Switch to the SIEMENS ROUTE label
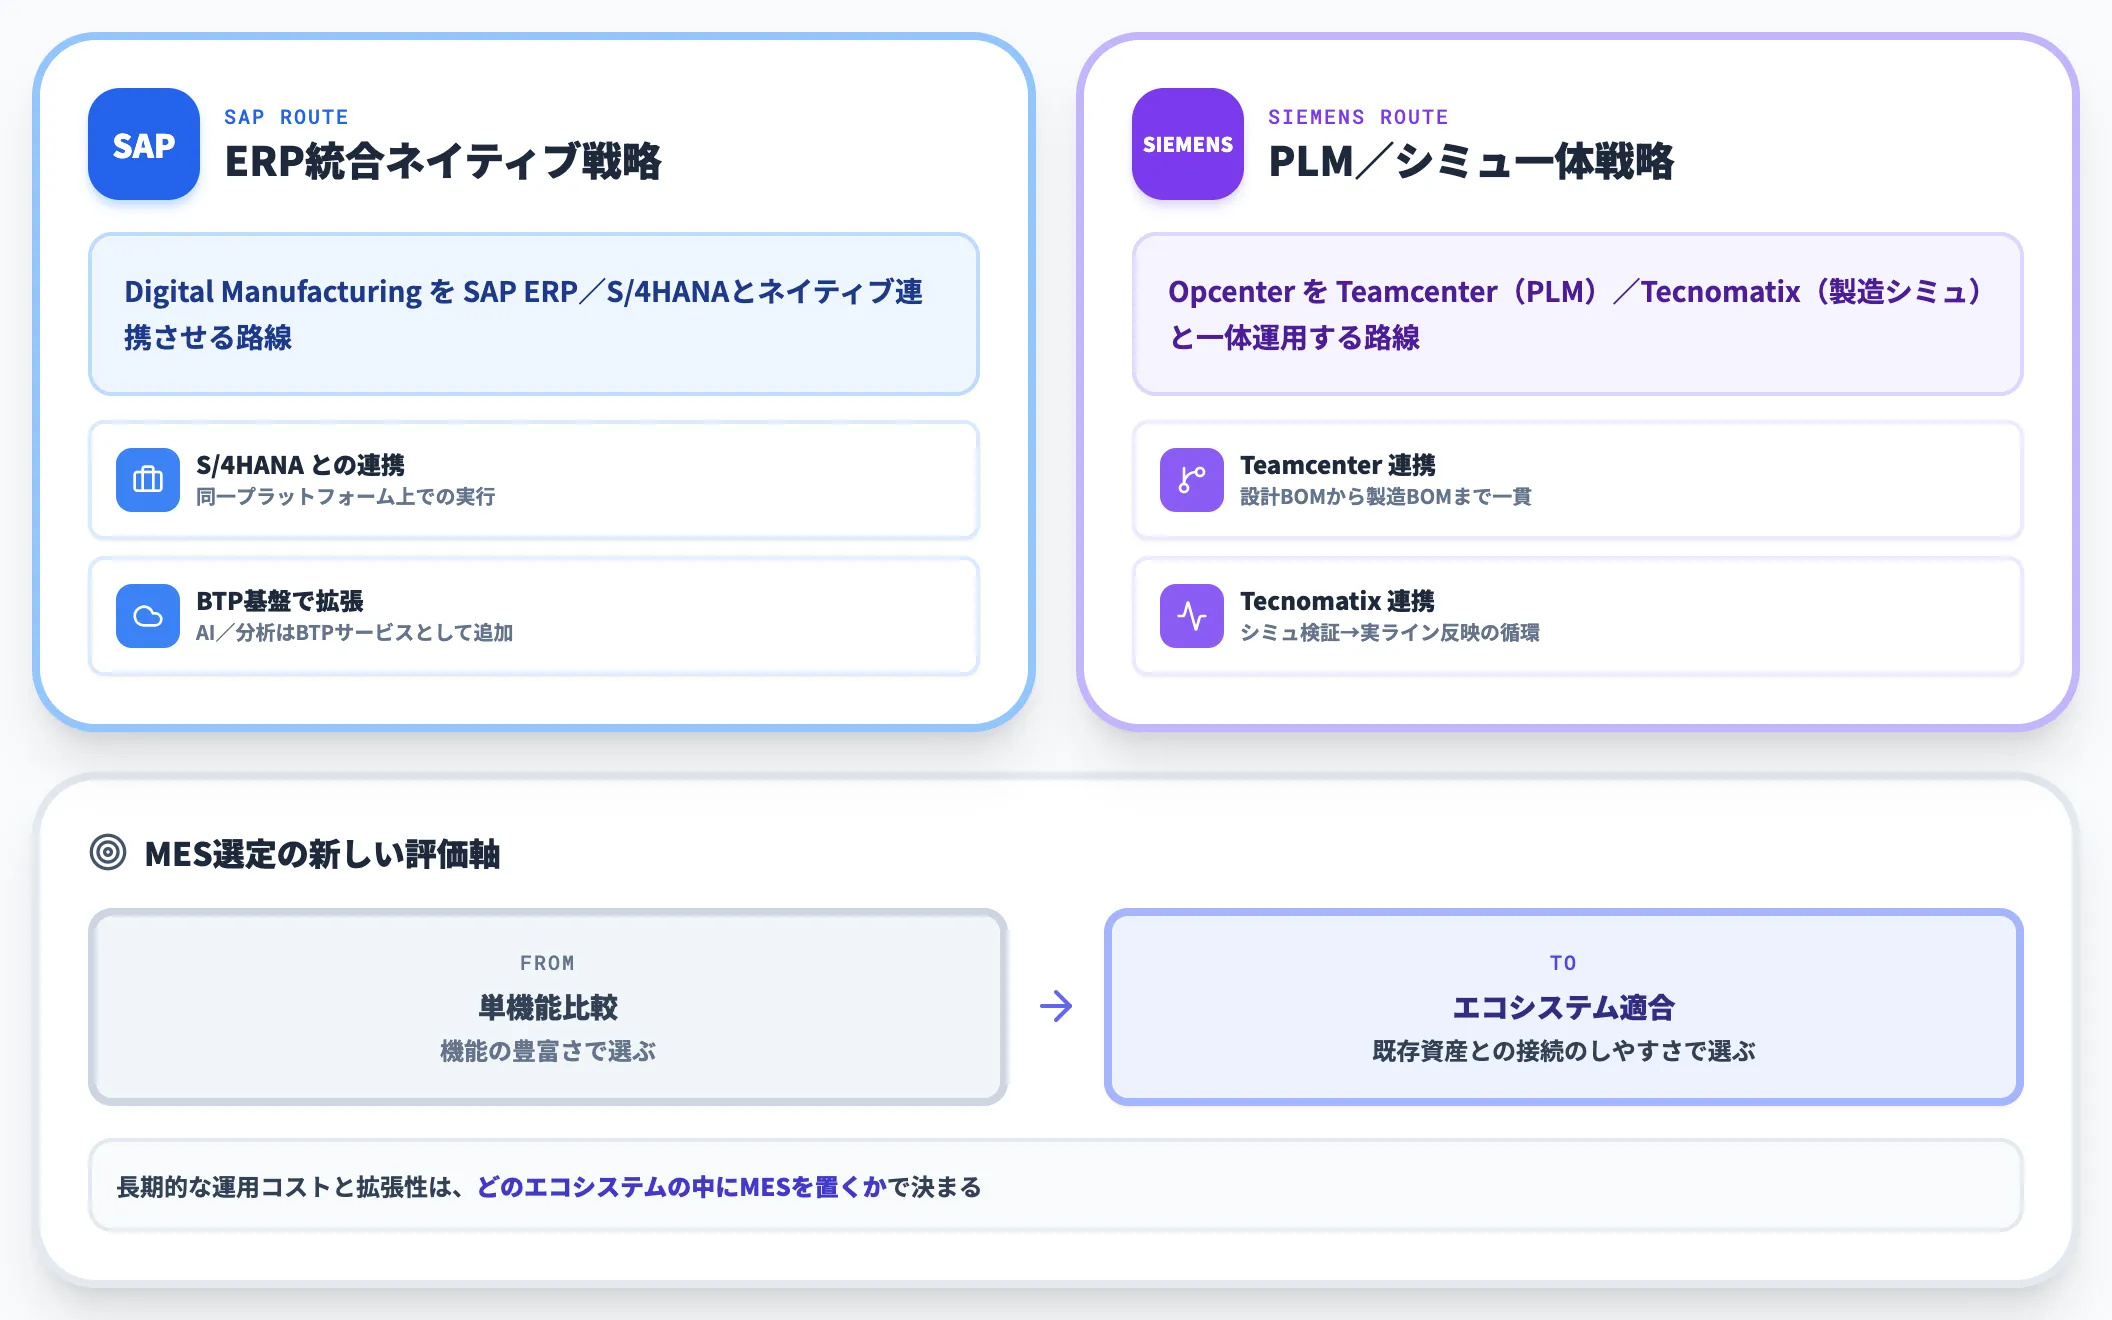Image resolution: width=2112 pixels, height=1320 pixels. 1359,116
